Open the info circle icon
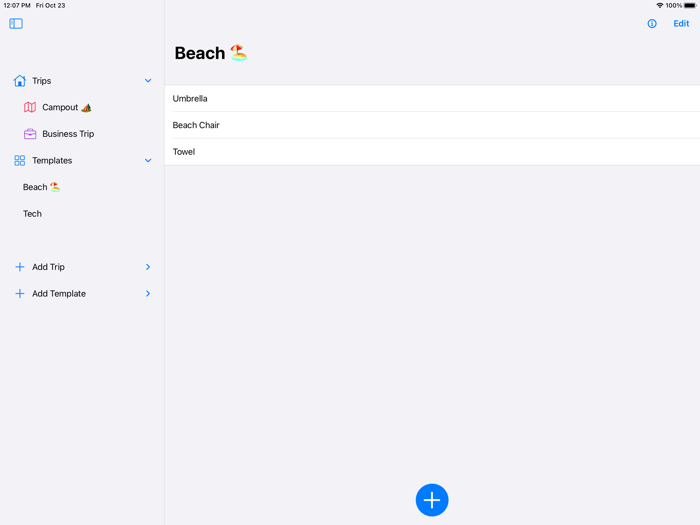 652,24
